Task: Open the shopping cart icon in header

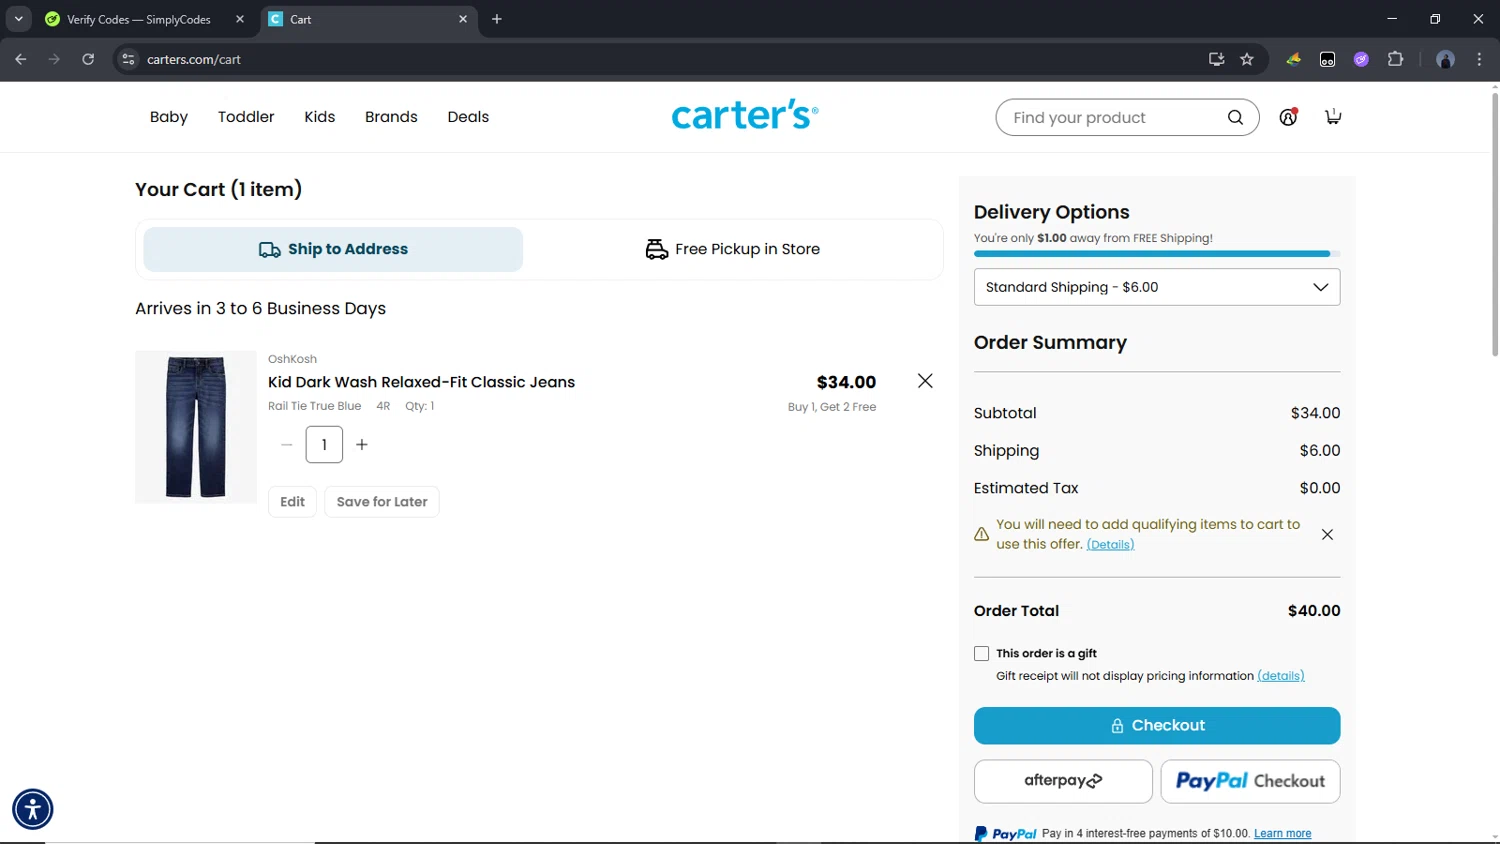Action: pyautogui.click(x=1333, y=117)
